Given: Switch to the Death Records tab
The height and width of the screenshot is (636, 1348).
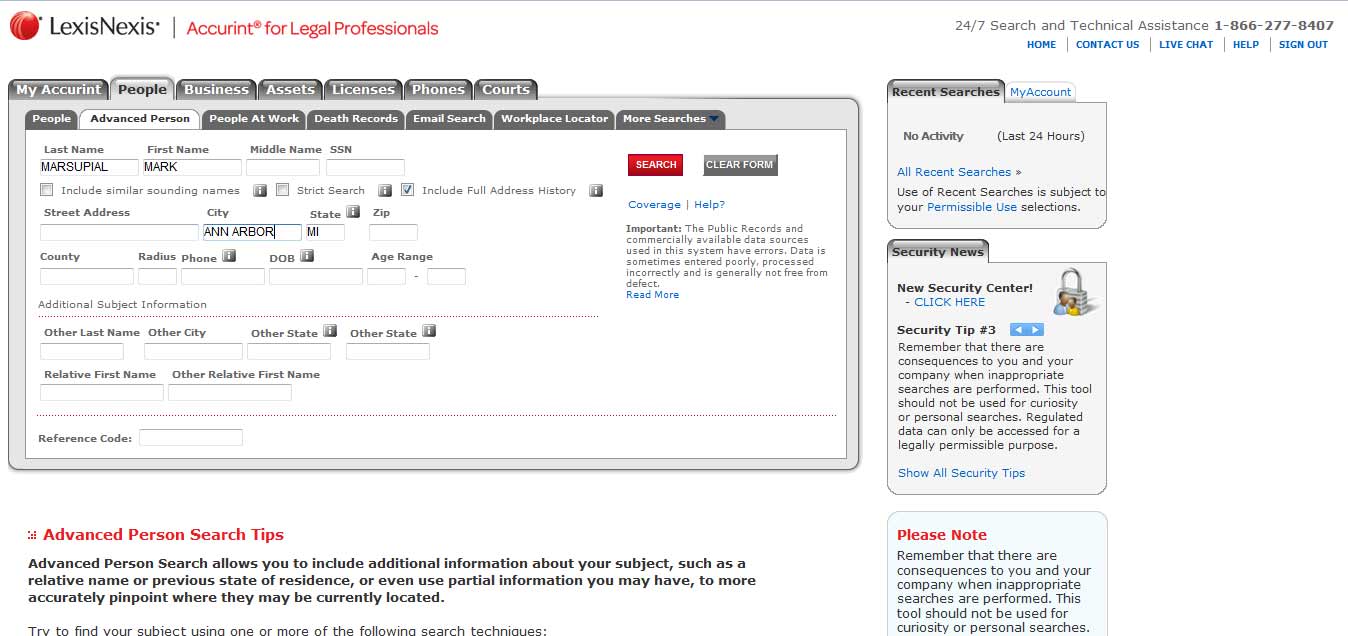Looking at the screenshot, I should tap(356, 119).
